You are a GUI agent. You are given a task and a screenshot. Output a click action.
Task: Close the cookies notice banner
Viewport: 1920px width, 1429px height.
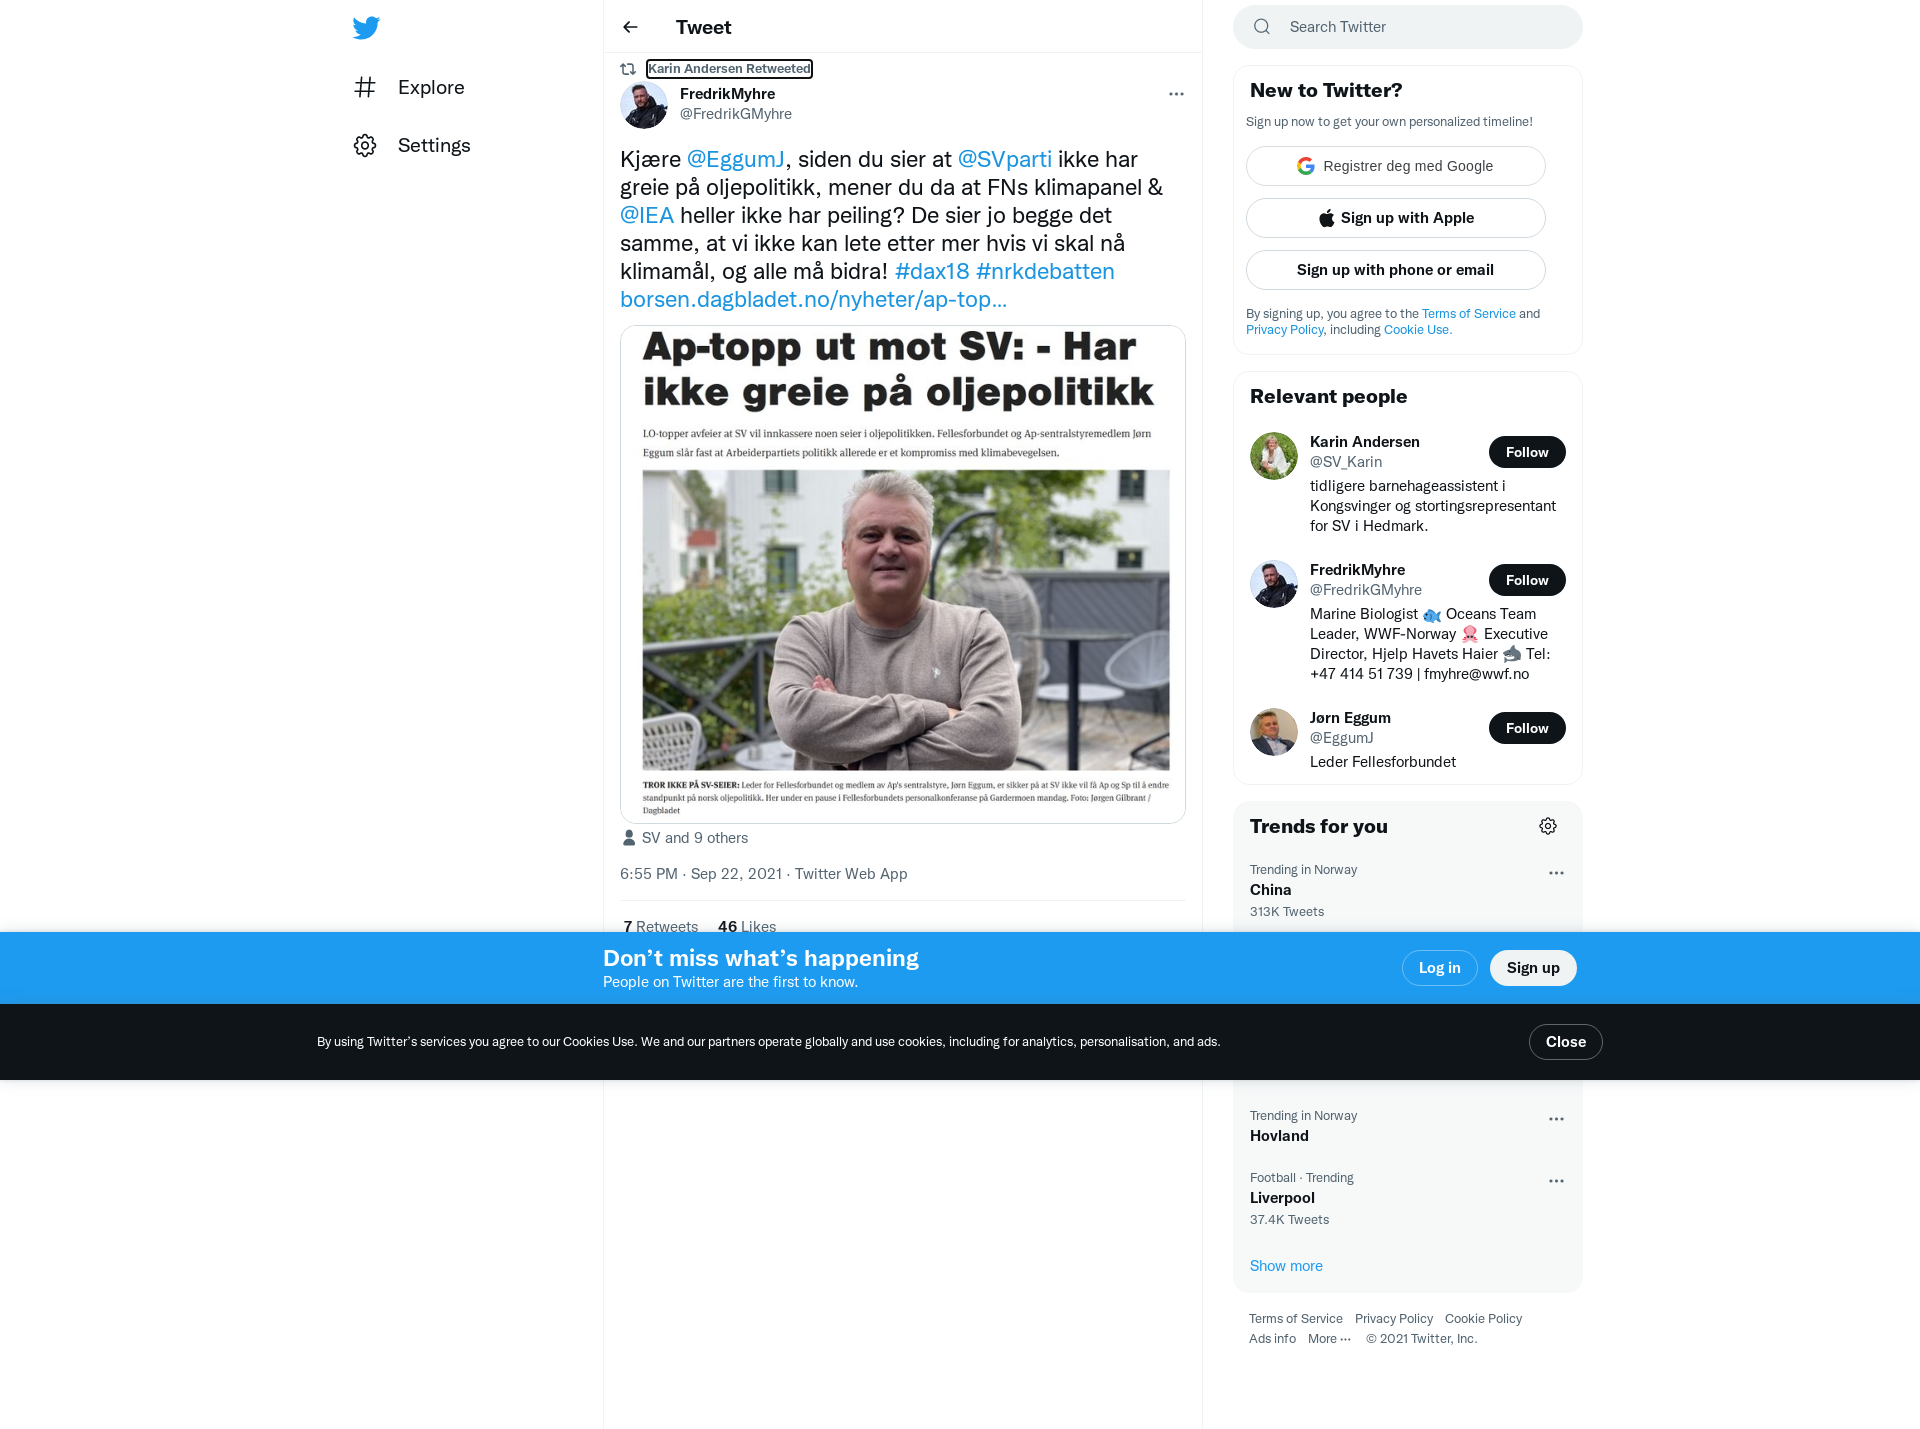[x=1566, y=1042]
